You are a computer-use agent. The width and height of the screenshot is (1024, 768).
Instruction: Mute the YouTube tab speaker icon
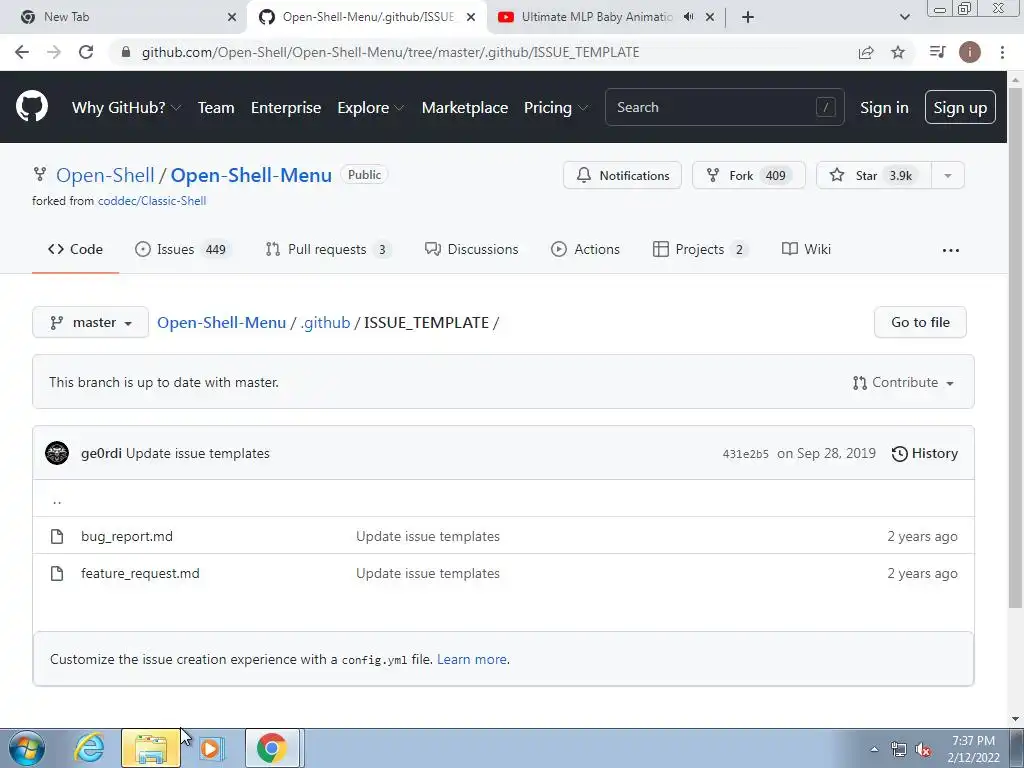[x=688, y=17]
